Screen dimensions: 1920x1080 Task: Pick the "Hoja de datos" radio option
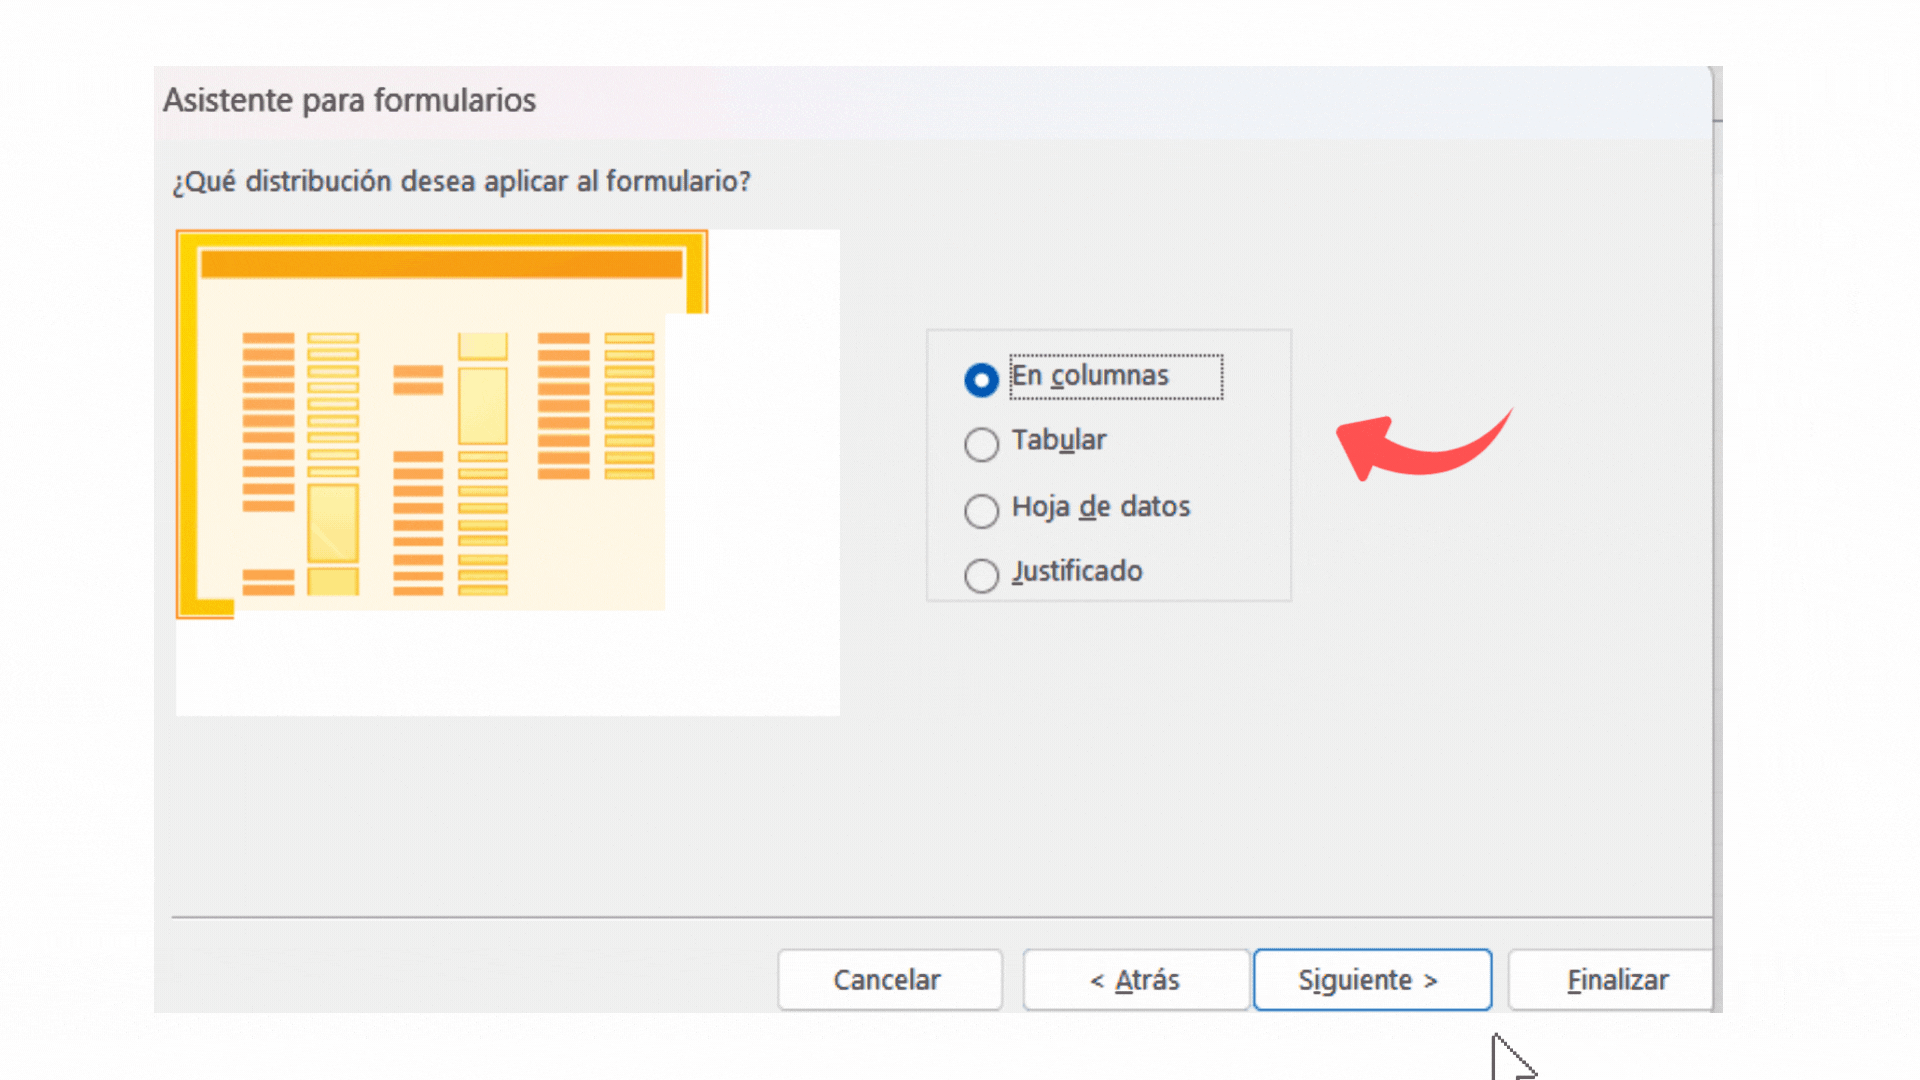click(x=981, y=510)
